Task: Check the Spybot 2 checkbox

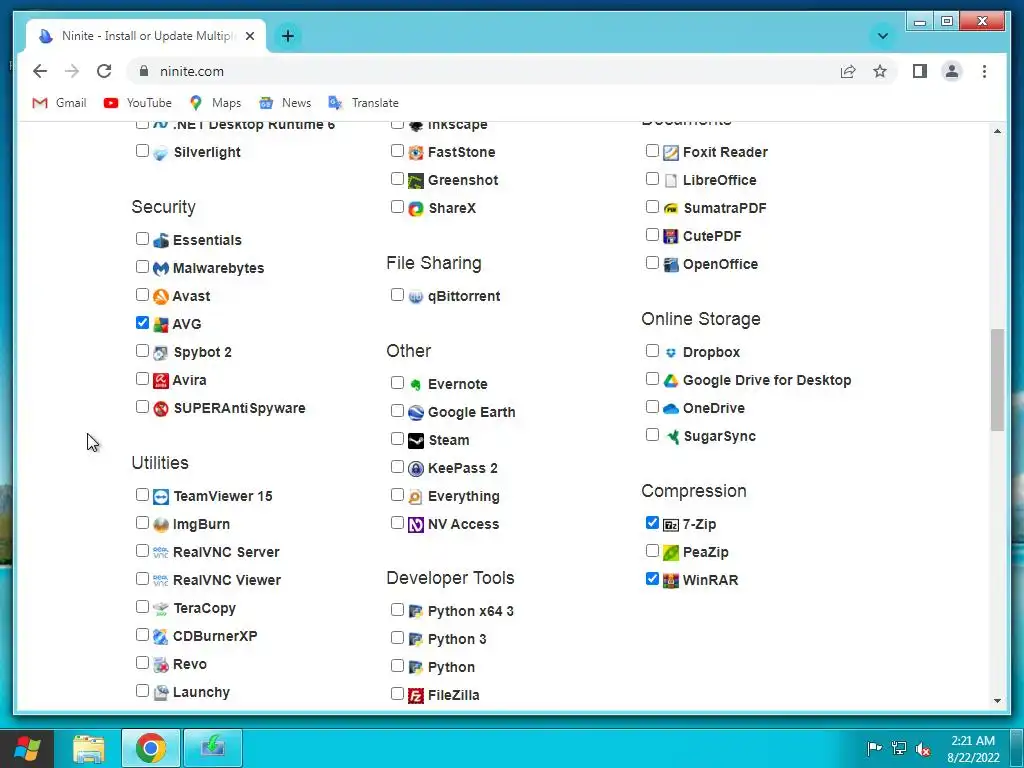Action: click(x=142, y=351)
